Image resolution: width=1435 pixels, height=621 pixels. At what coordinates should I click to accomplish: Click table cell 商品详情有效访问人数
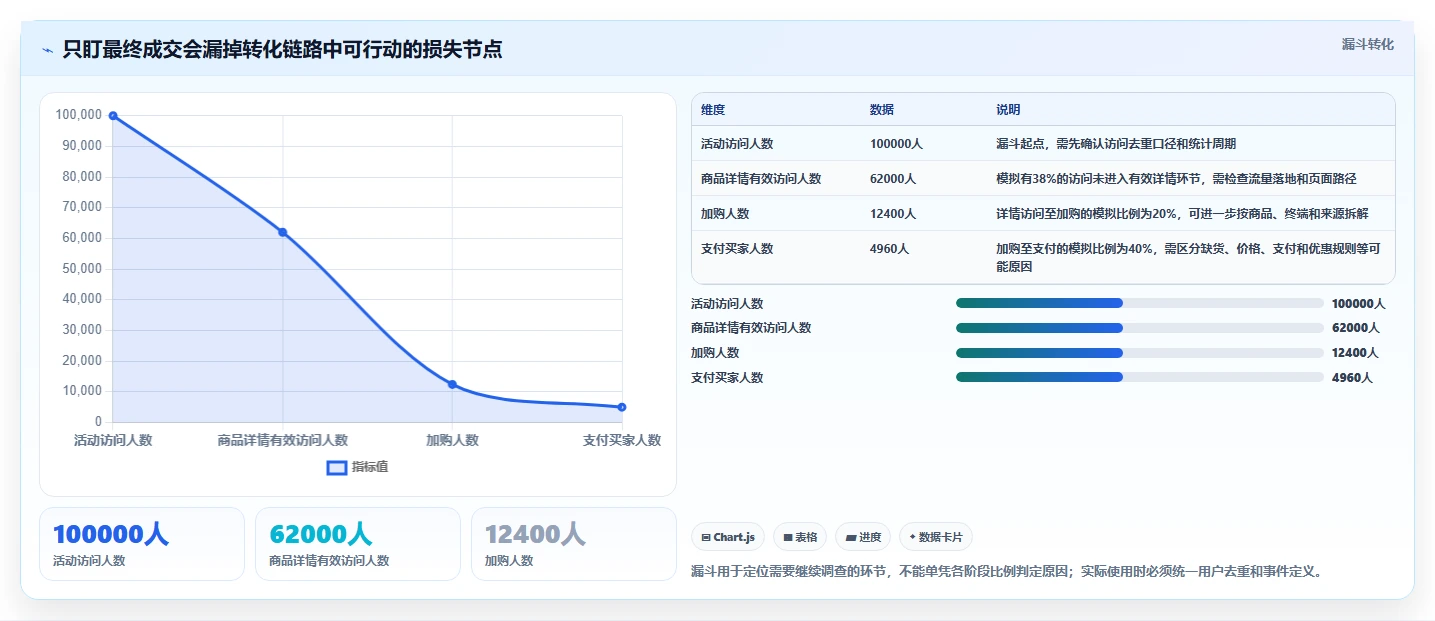tap(761, 179)
